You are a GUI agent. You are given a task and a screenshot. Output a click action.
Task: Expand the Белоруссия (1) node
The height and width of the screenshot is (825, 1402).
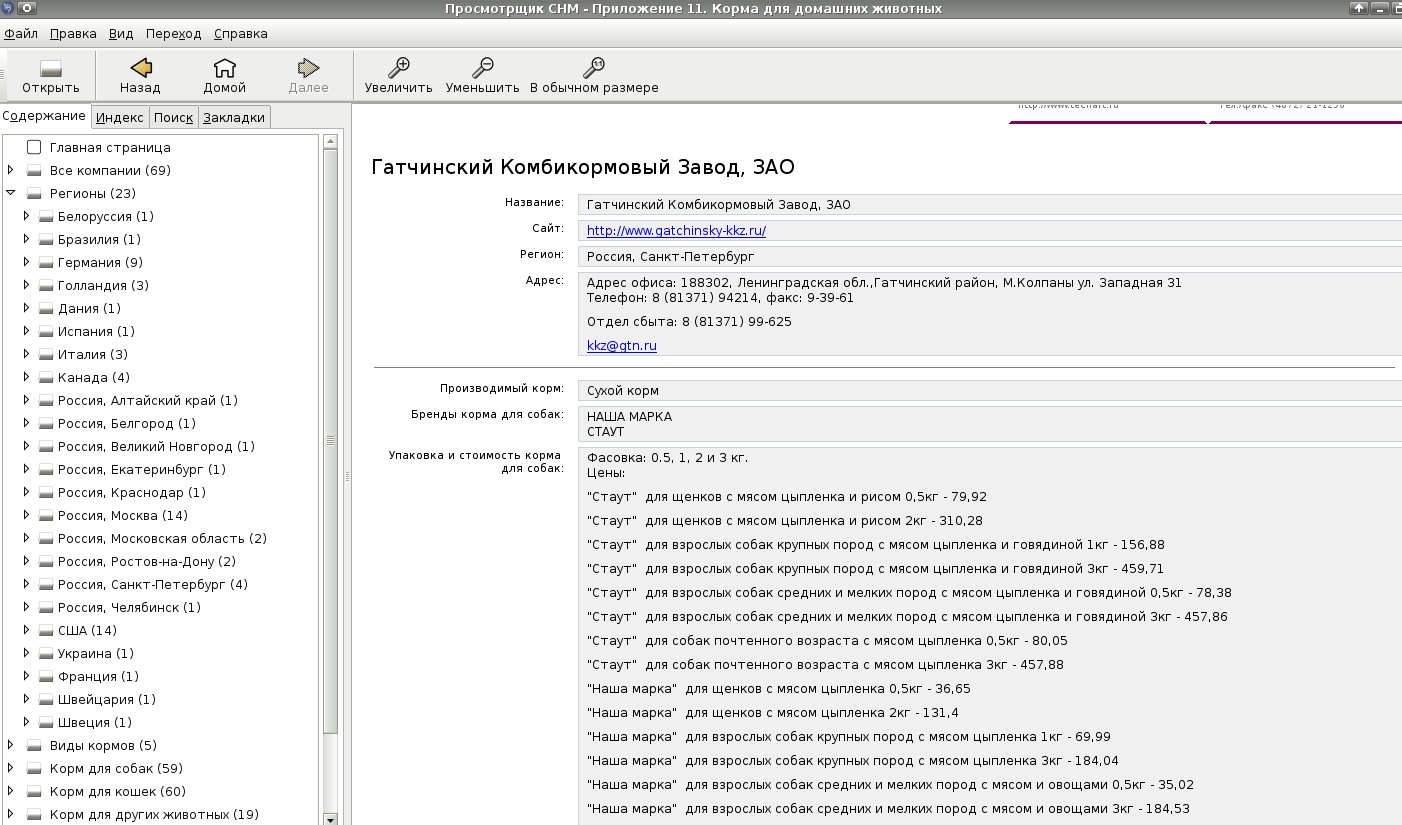(27, 216)
